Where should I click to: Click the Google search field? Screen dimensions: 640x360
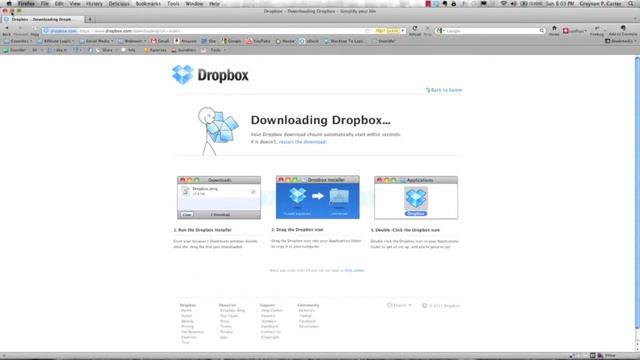tap(492, 31)
